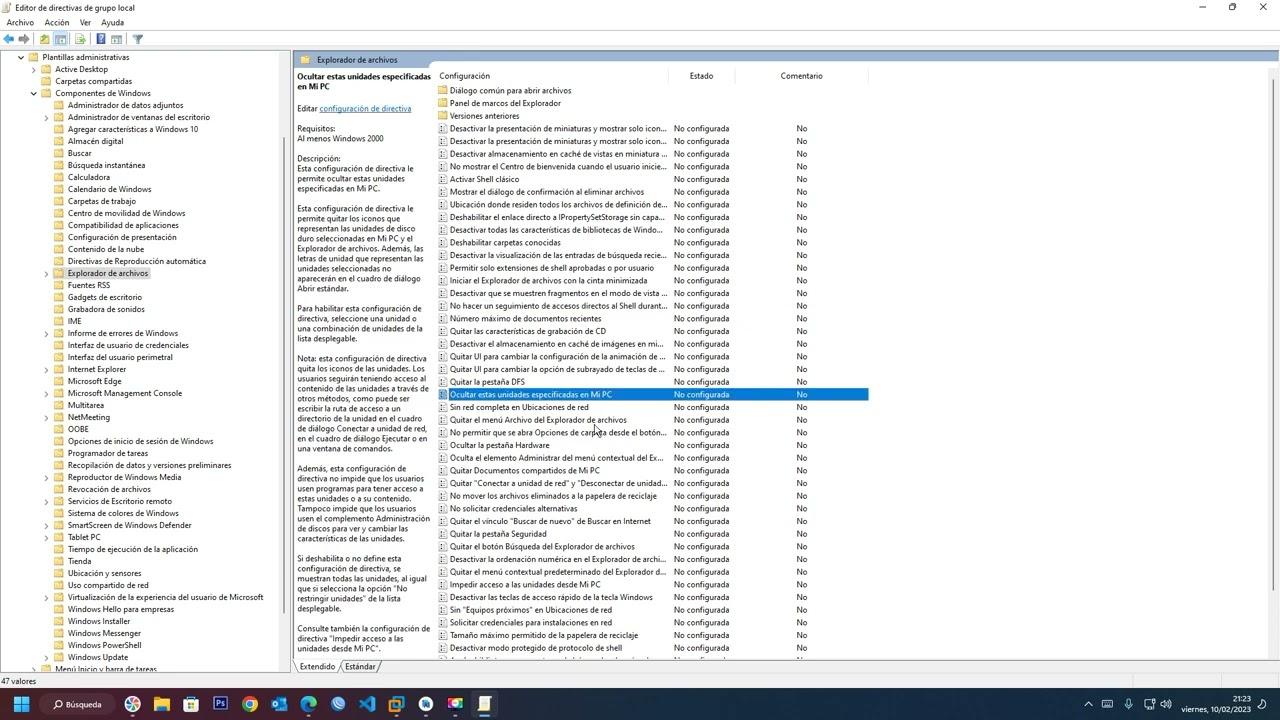Screen dimensions: 1280x720
Task: Expand the Informe de errores de Windows node
Action: pyautogui.click(x=46, y=333)
